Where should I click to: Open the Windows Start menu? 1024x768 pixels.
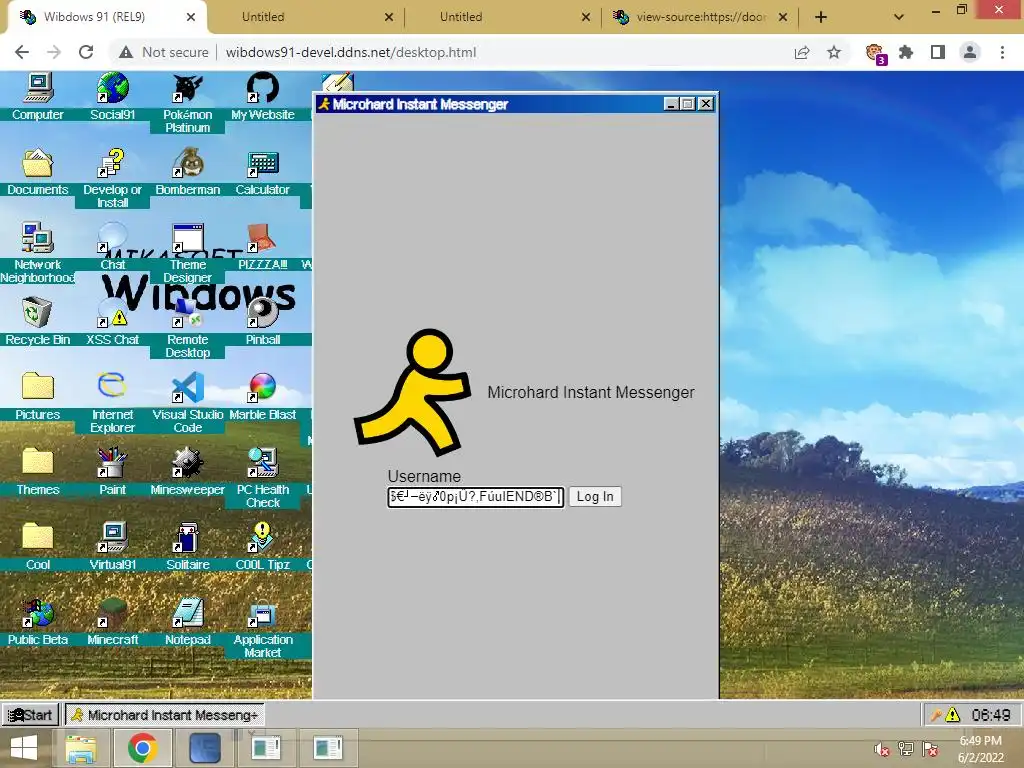pos(24,748)
